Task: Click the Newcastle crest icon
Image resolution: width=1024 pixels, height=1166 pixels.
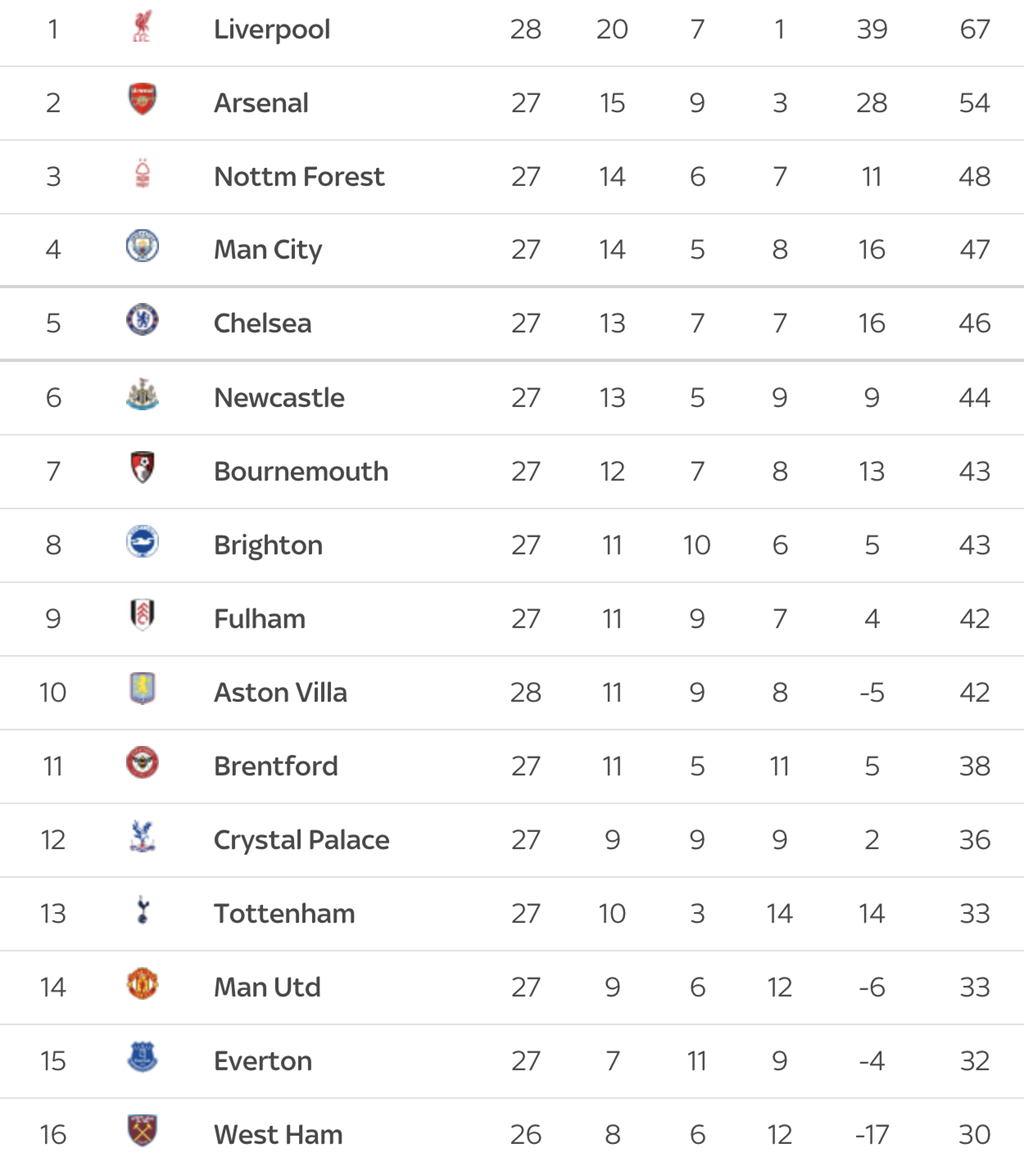Action: 142,394
